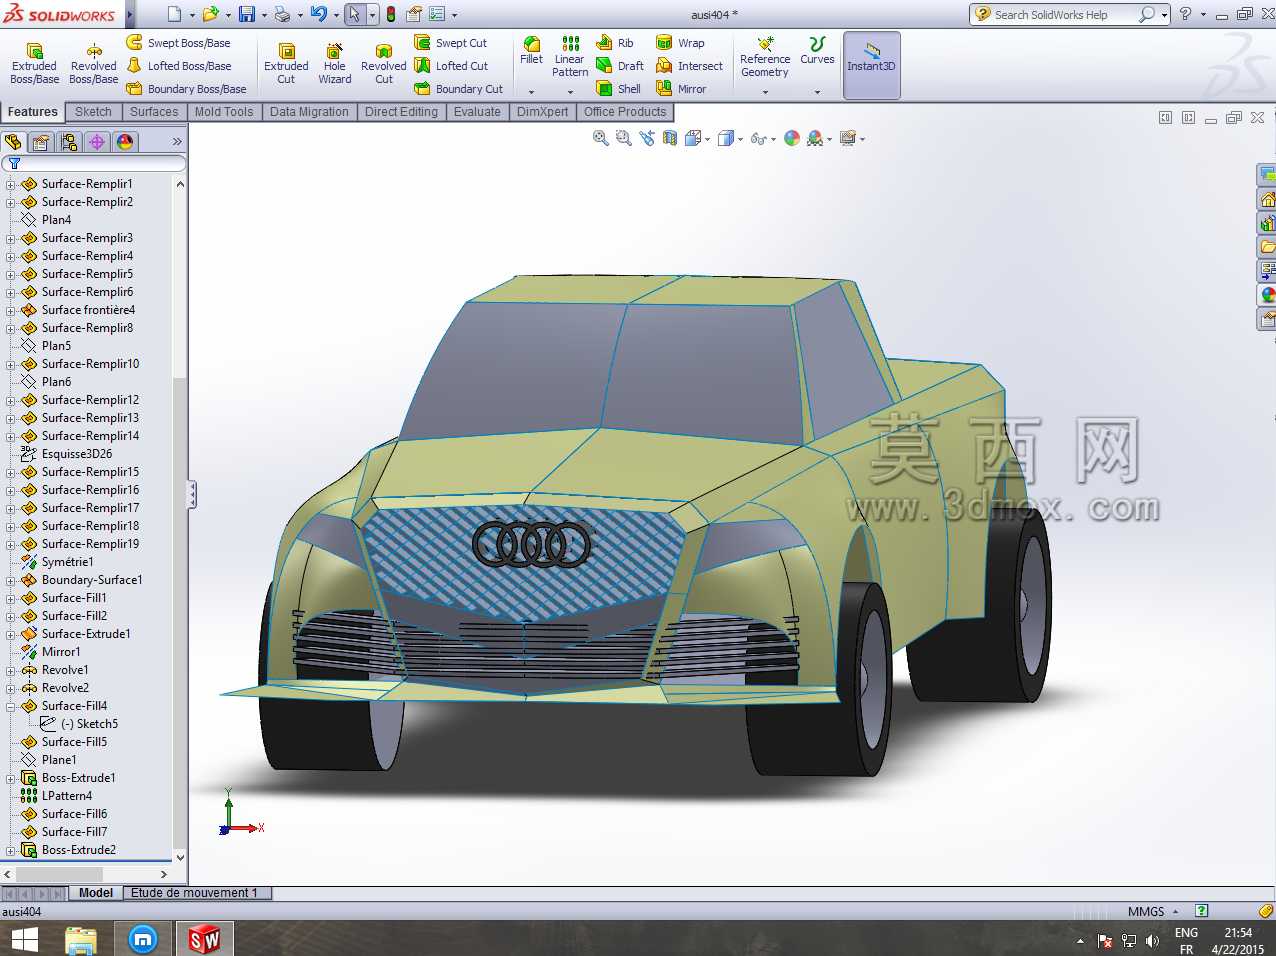The height and width of the screenshot is (956, 1276).
Task: Use the Intersect tool
Action: click(x=689, y=66)
